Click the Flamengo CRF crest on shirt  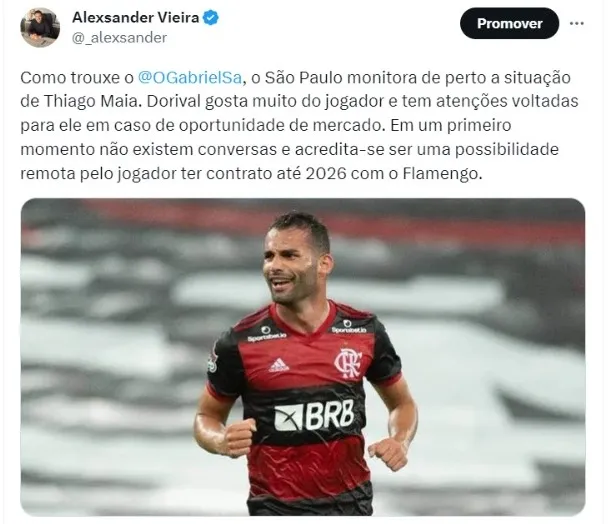348,363
